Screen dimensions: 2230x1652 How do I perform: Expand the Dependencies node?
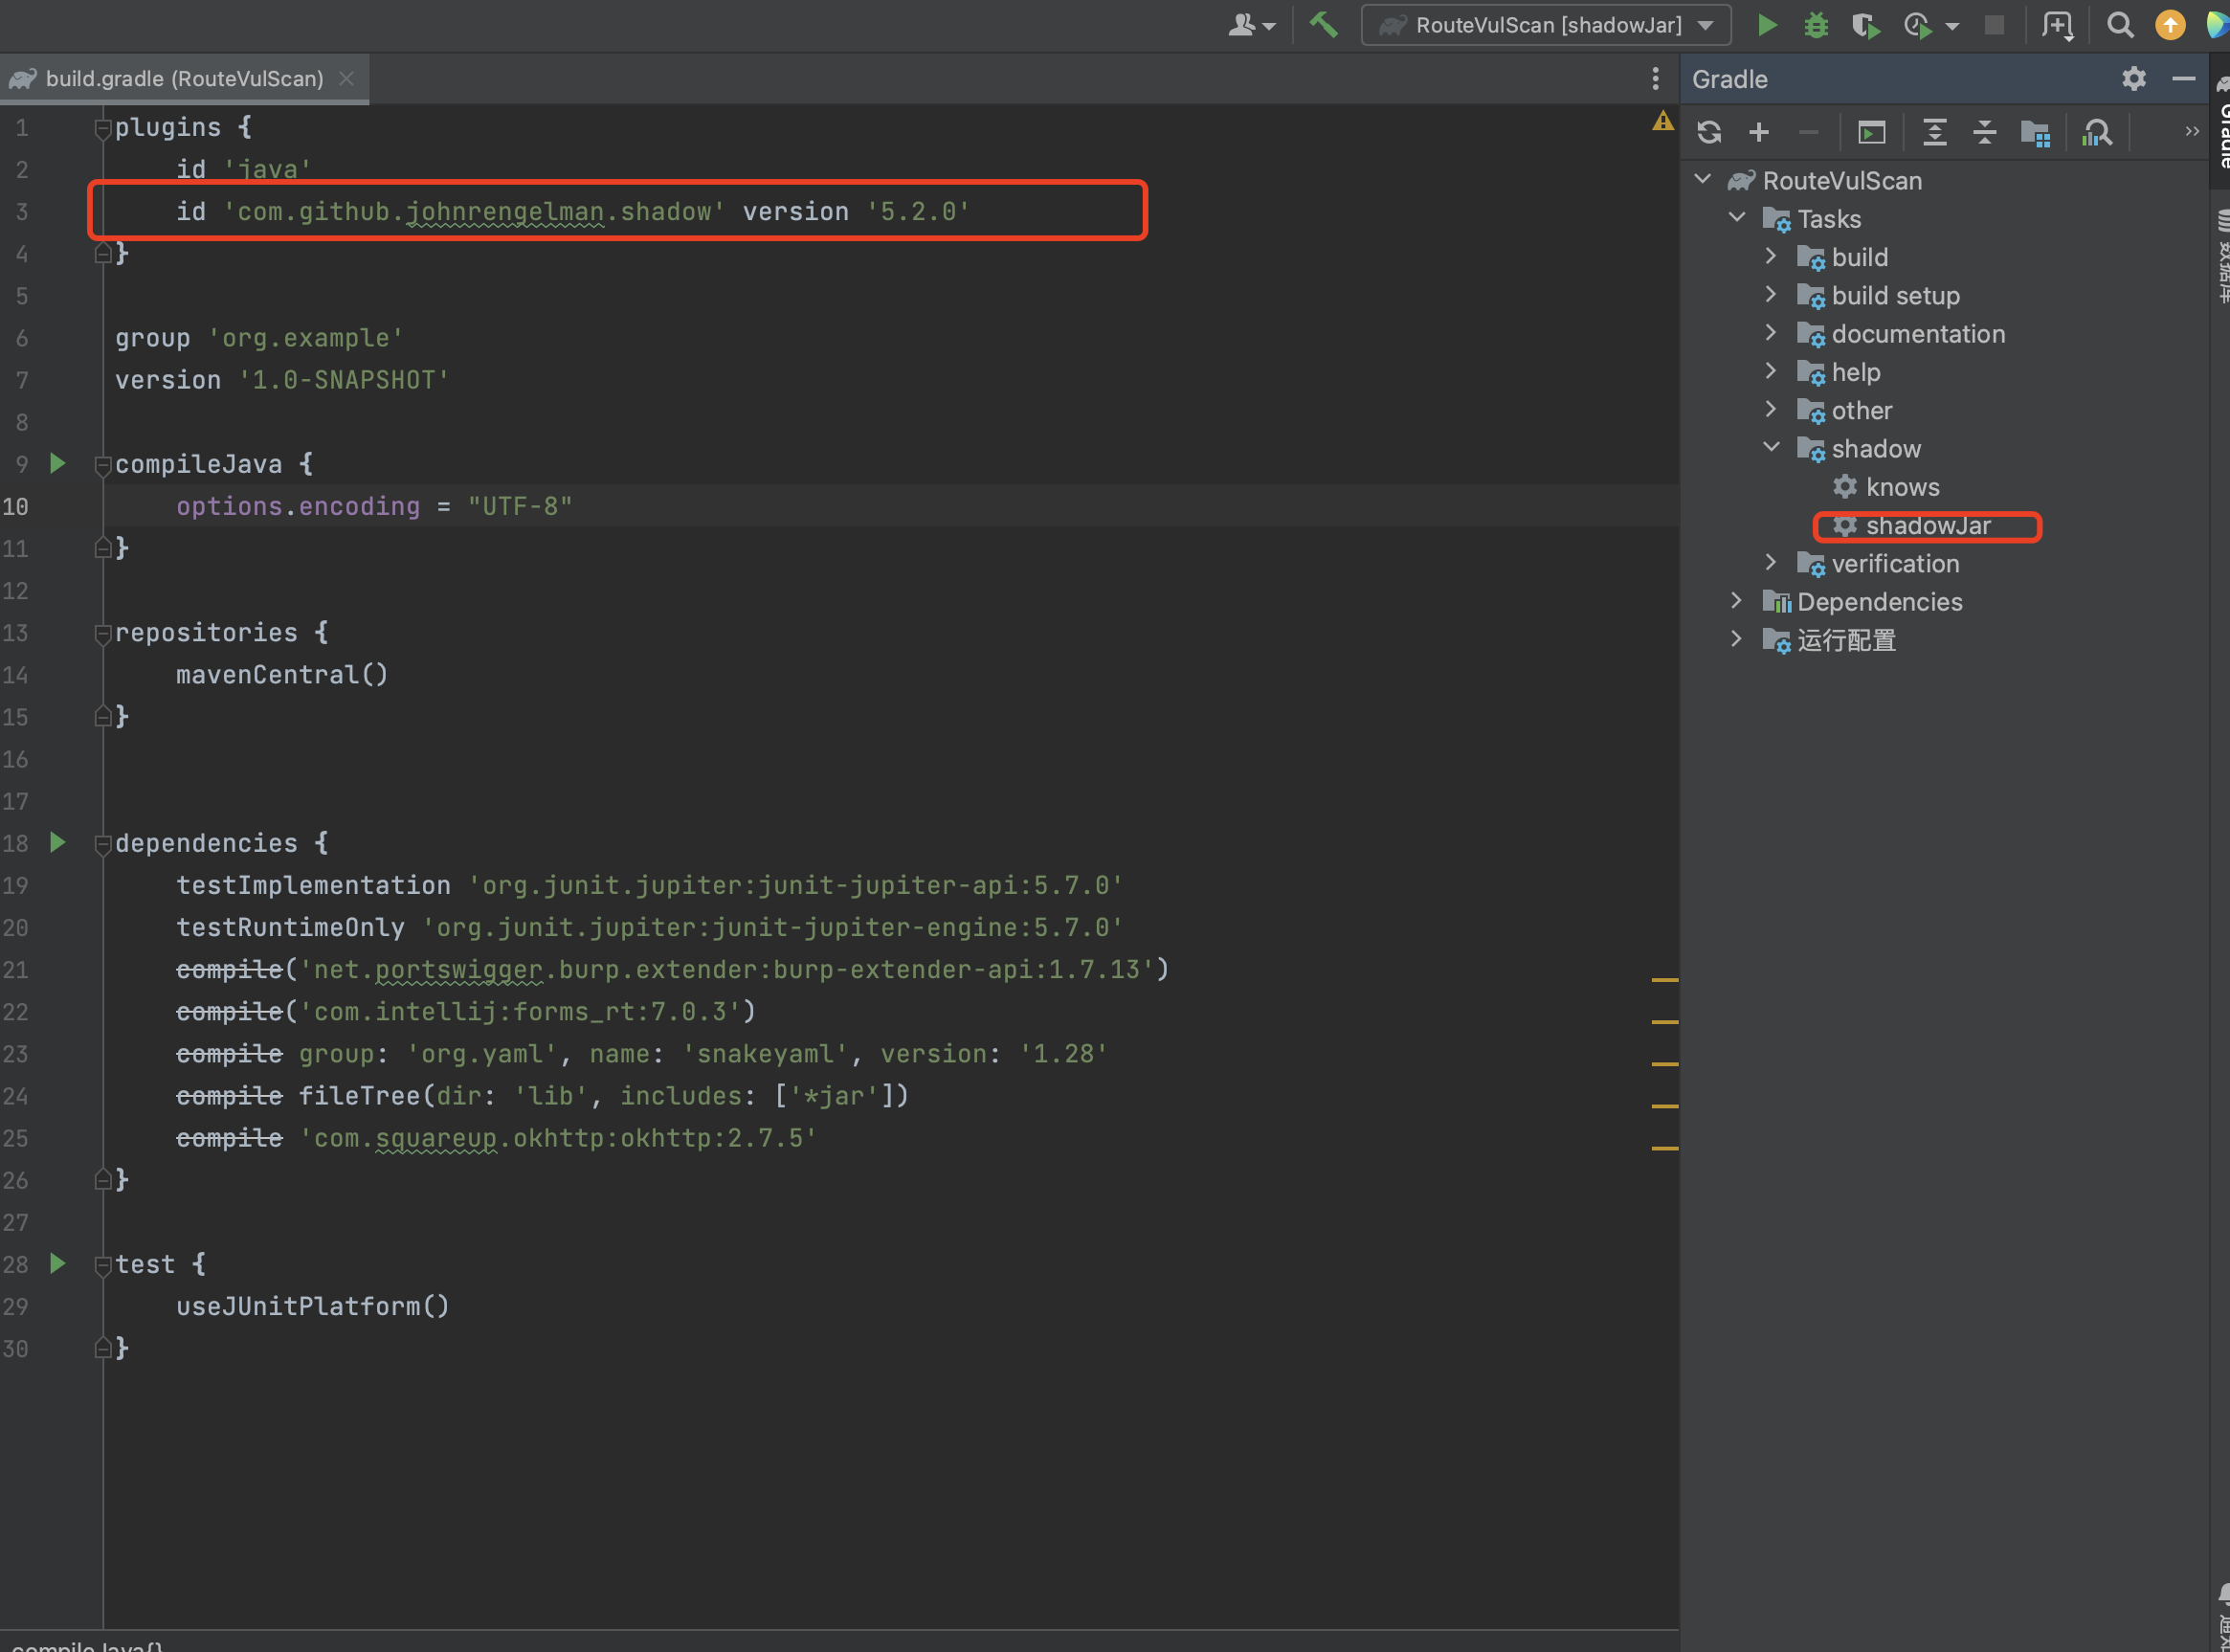click(1737, 600)
